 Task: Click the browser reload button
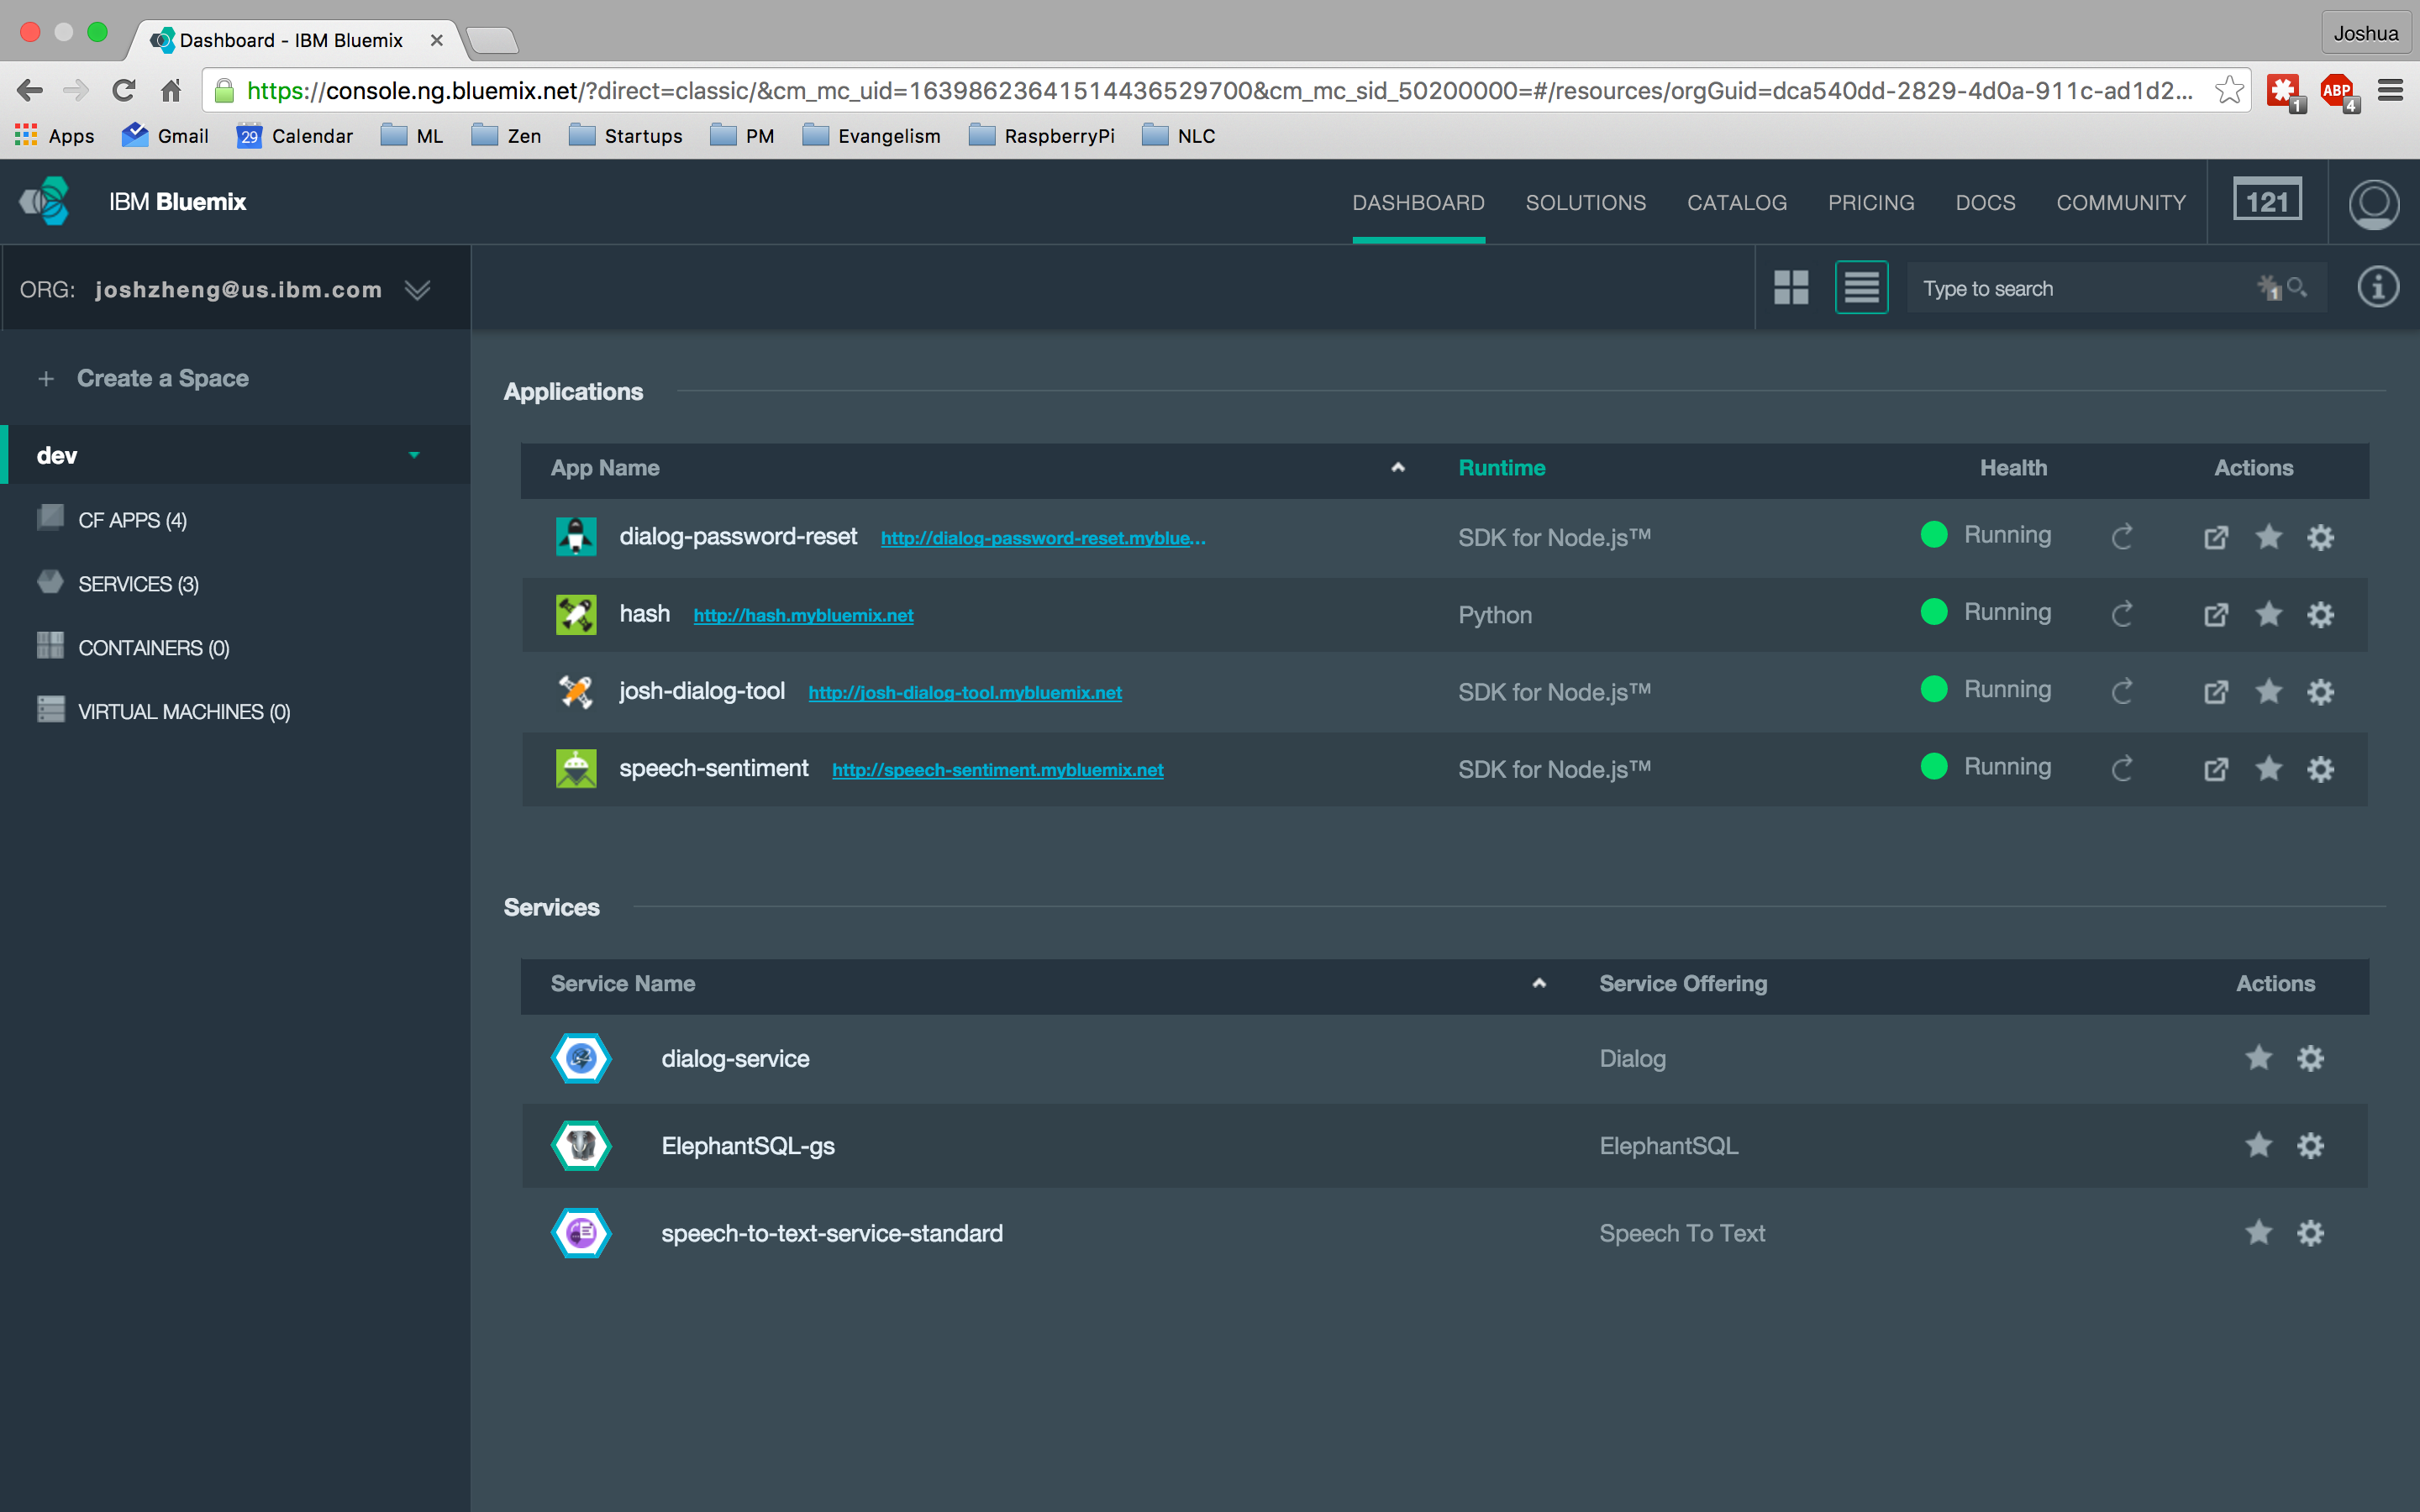pos(124,91)
